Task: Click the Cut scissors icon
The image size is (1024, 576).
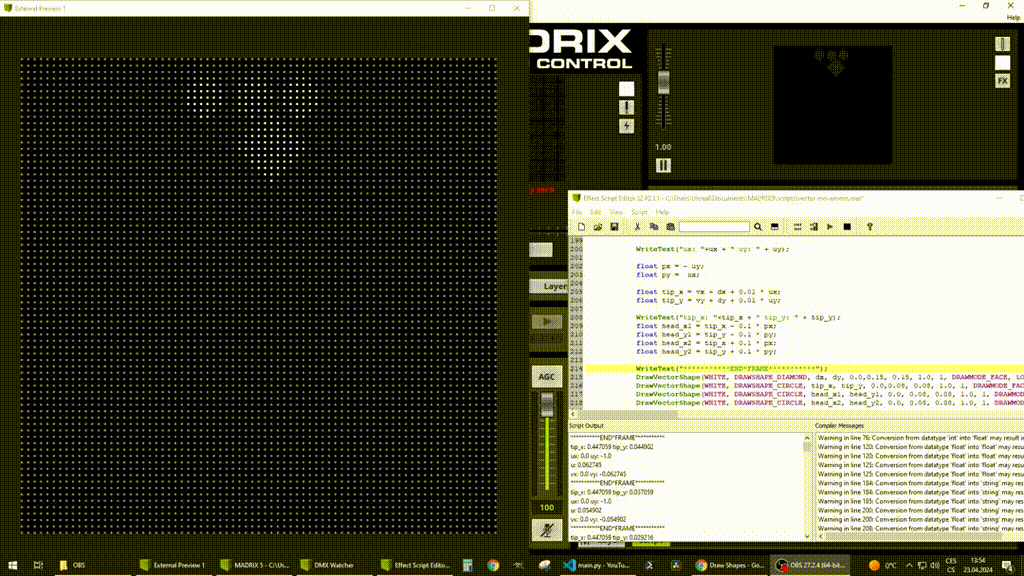Action: tap(638, 227)
